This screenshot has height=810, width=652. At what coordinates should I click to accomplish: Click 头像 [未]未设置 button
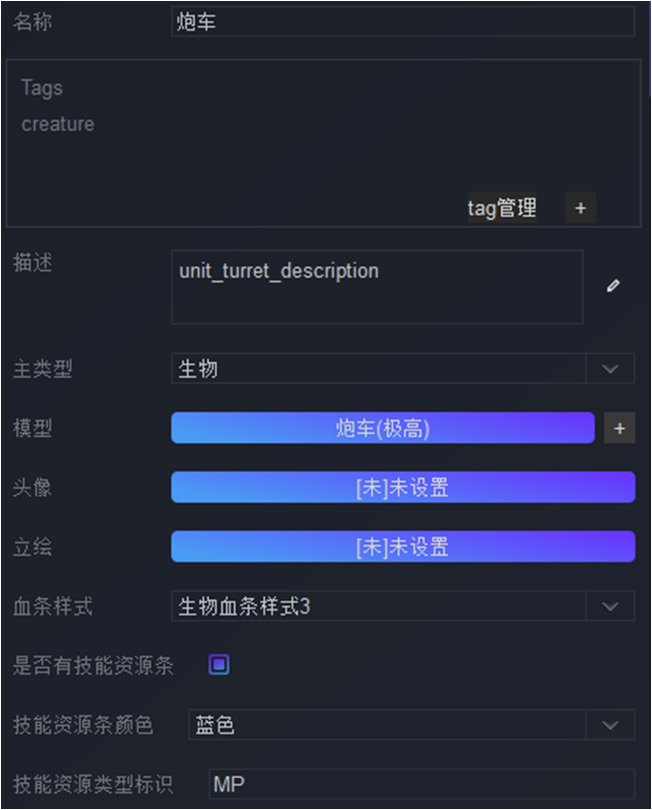point(403,487)
